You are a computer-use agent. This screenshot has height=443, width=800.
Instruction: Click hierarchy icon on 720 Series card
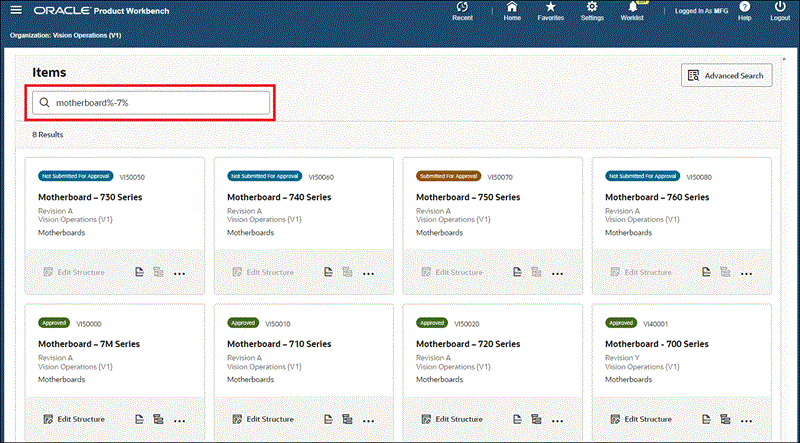tap(536, 419)
